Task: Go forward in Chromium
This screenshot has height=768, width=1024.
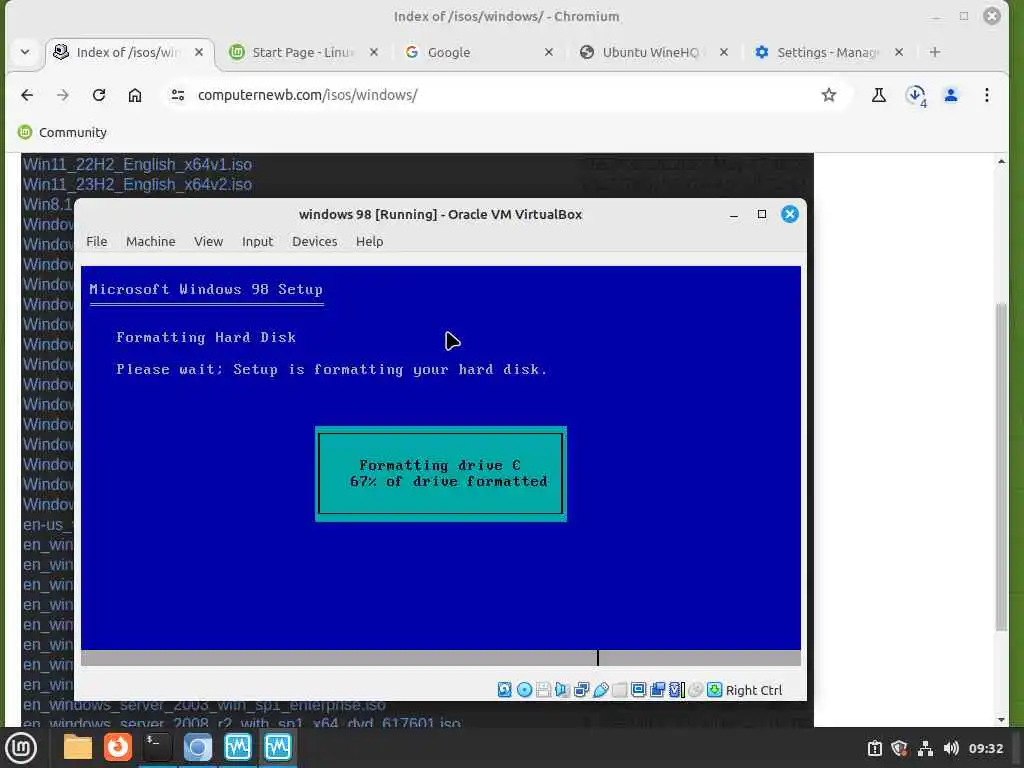Action: coord(63,95)
